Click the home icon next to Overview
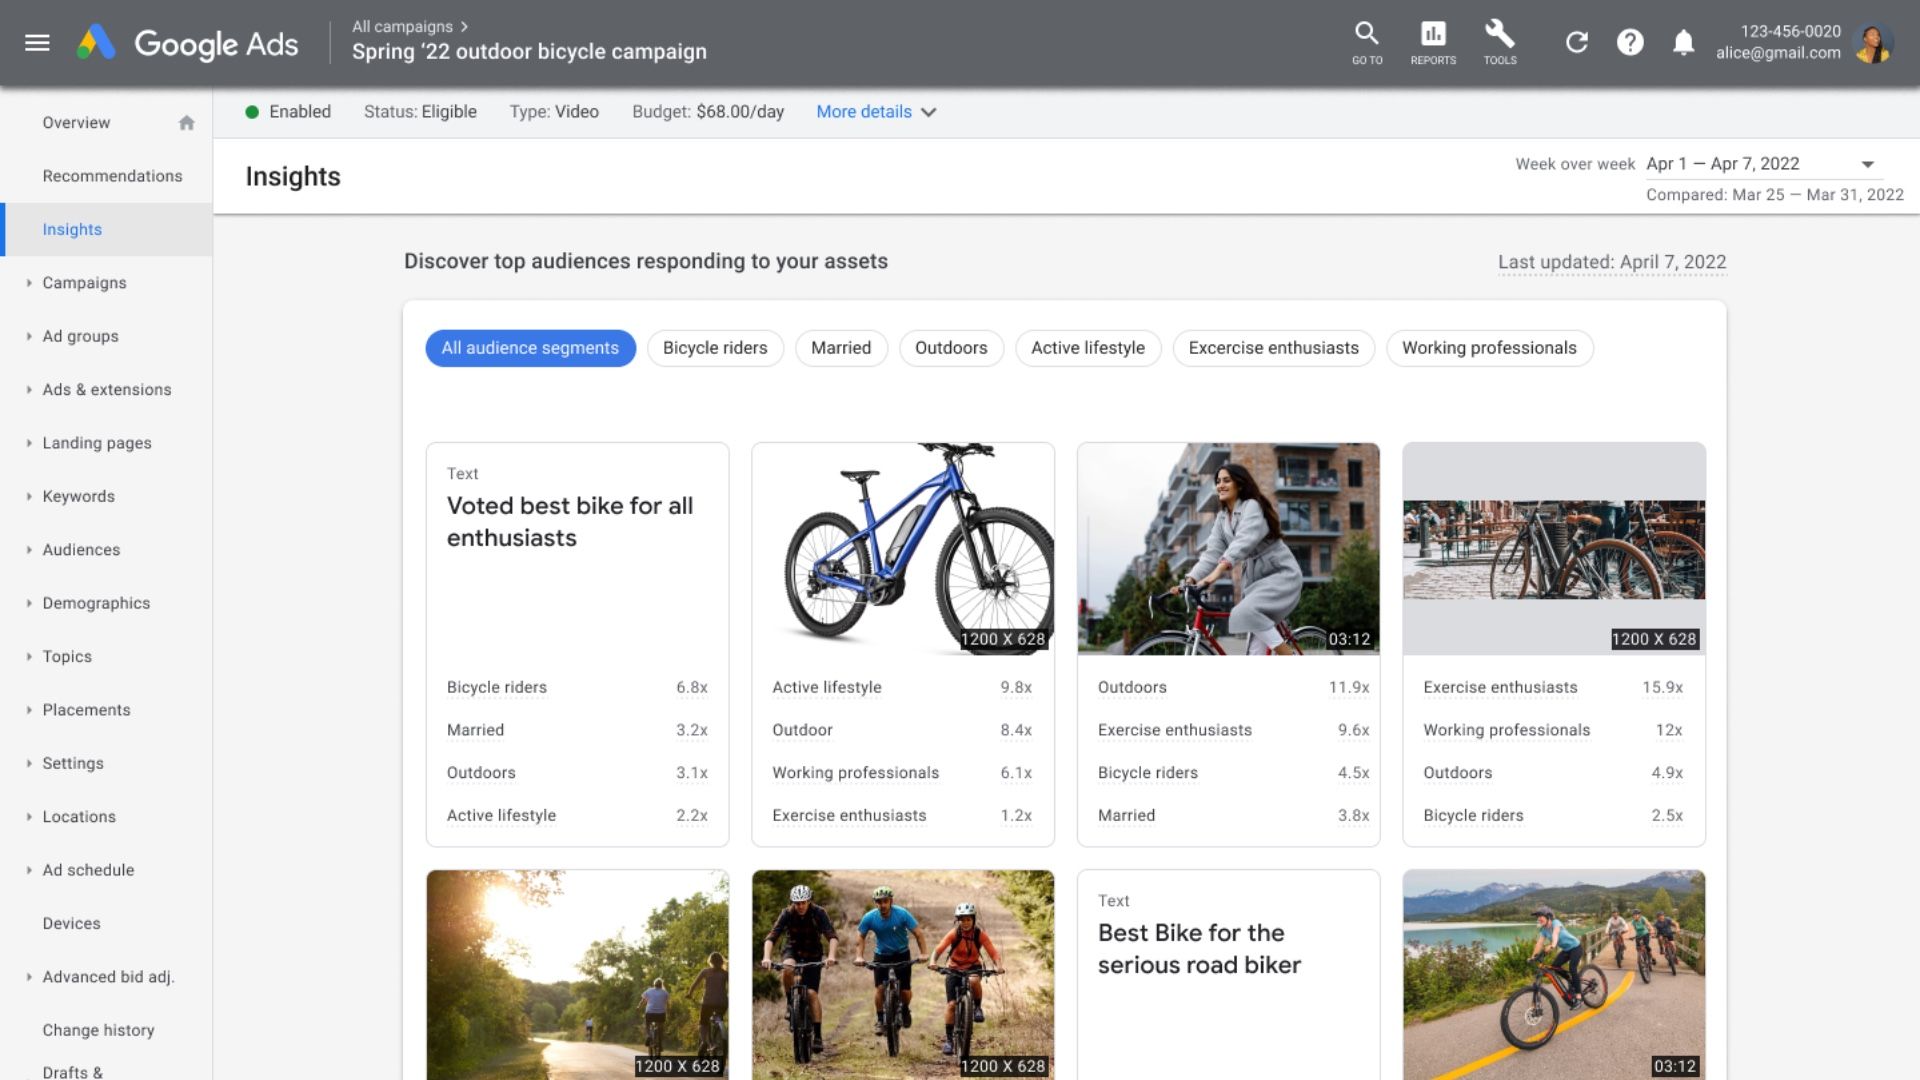This screenshot has width=1920, height=1080. click(x=186, y=123)
